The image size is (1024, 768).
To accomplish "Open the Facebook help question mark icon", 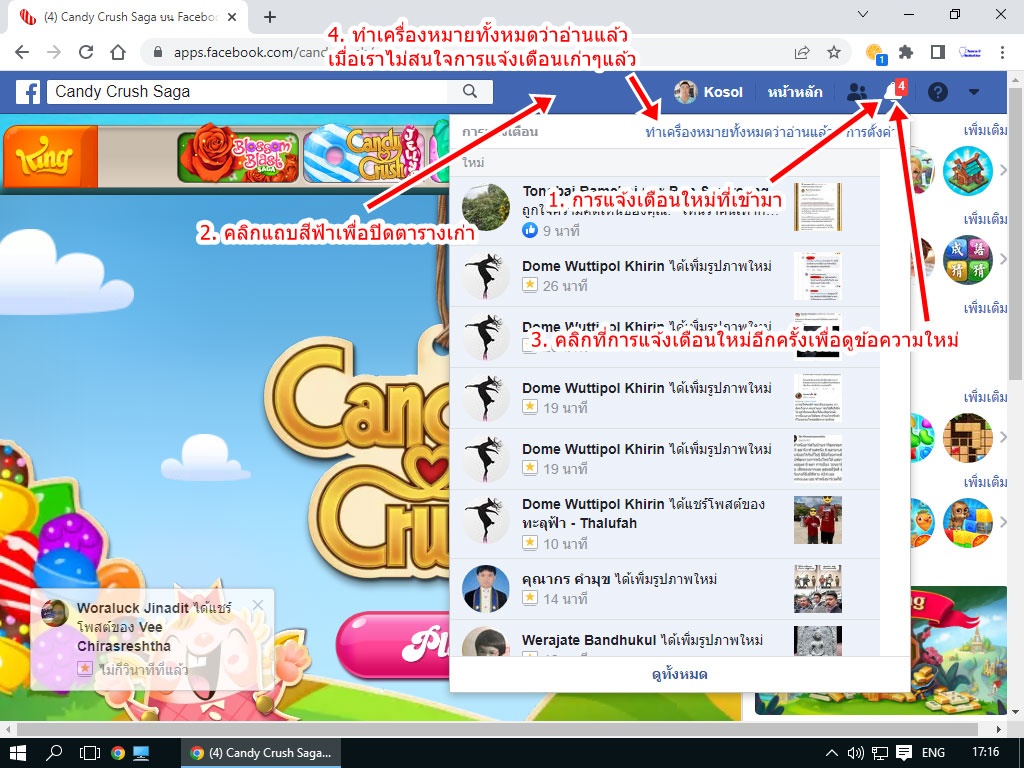I will click(x=937, y=92).
